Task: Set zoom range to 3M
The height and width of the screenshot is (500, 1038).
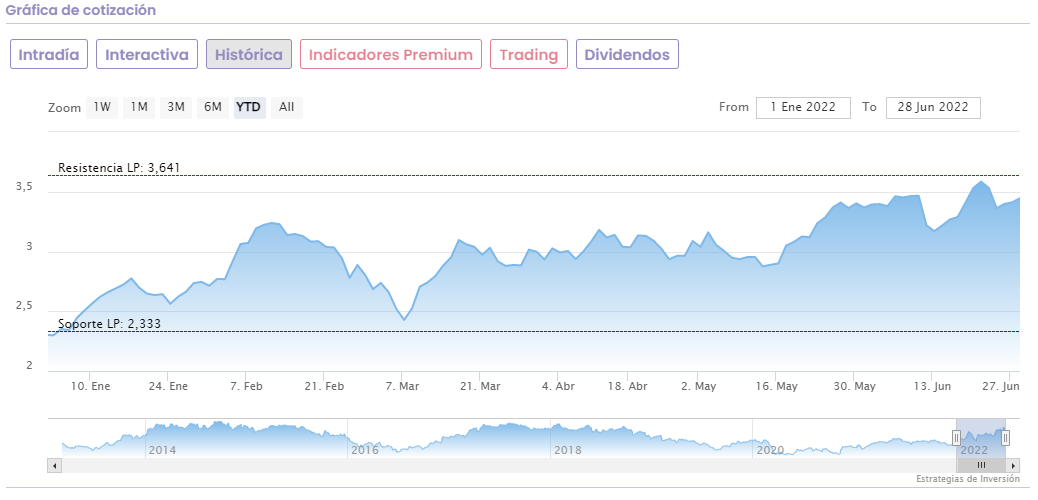Action: (x=176, y=107)
